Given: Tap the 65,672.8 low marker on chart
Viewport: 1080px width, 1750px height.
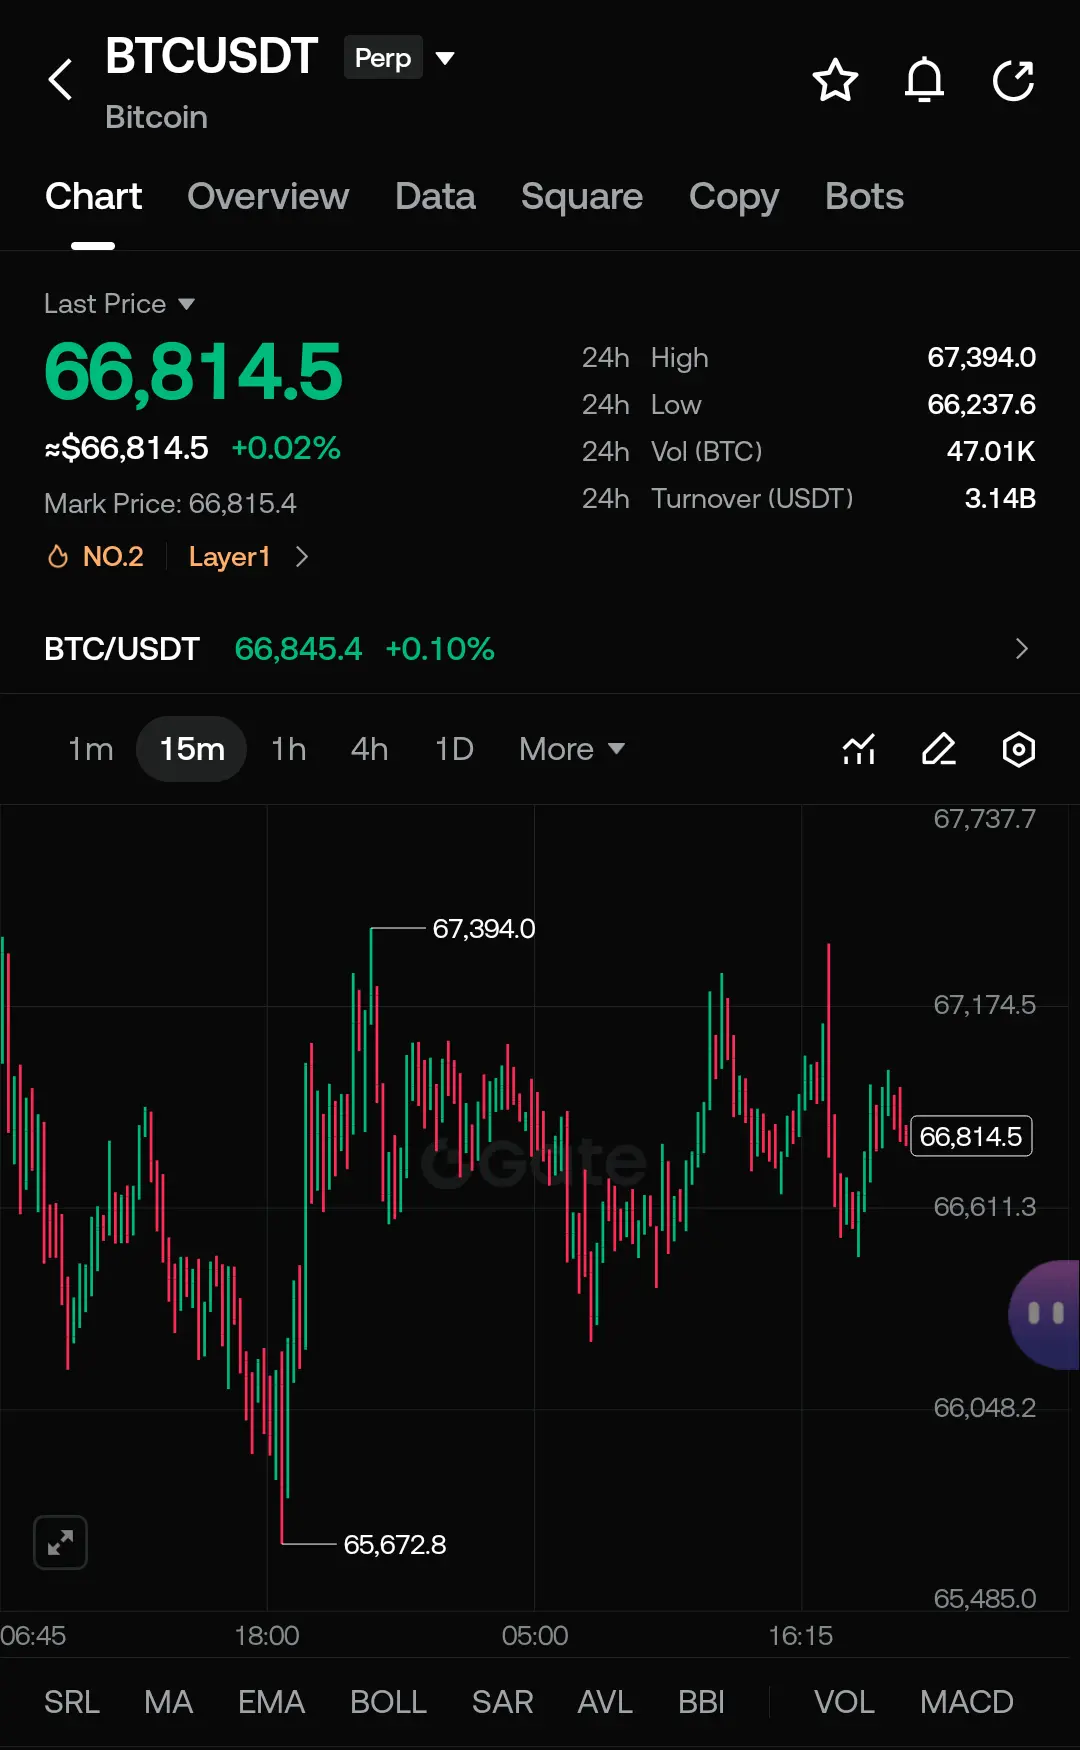Looking at the screenshot, I should 395,1545.
